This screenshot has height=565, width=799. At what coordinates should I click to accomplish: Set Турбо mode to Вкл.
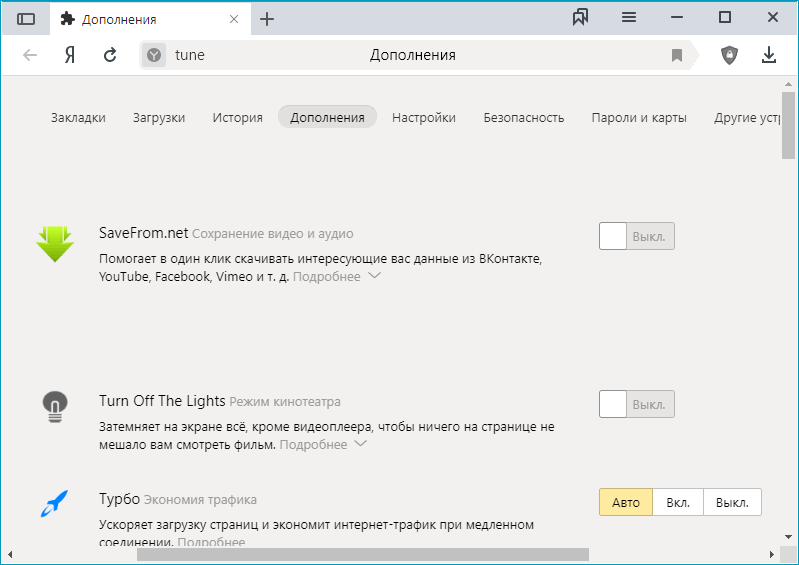tap(678, 502)
